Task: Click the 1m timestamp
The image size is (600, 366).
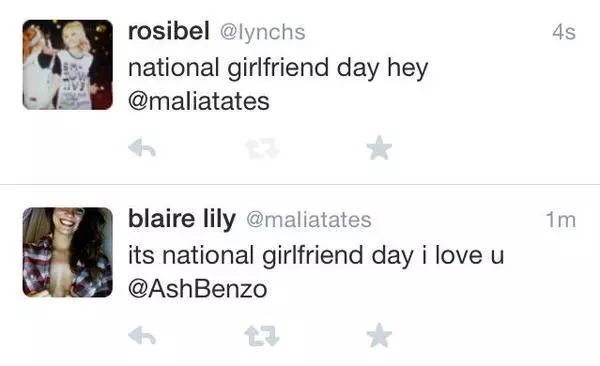Action: 561,220
